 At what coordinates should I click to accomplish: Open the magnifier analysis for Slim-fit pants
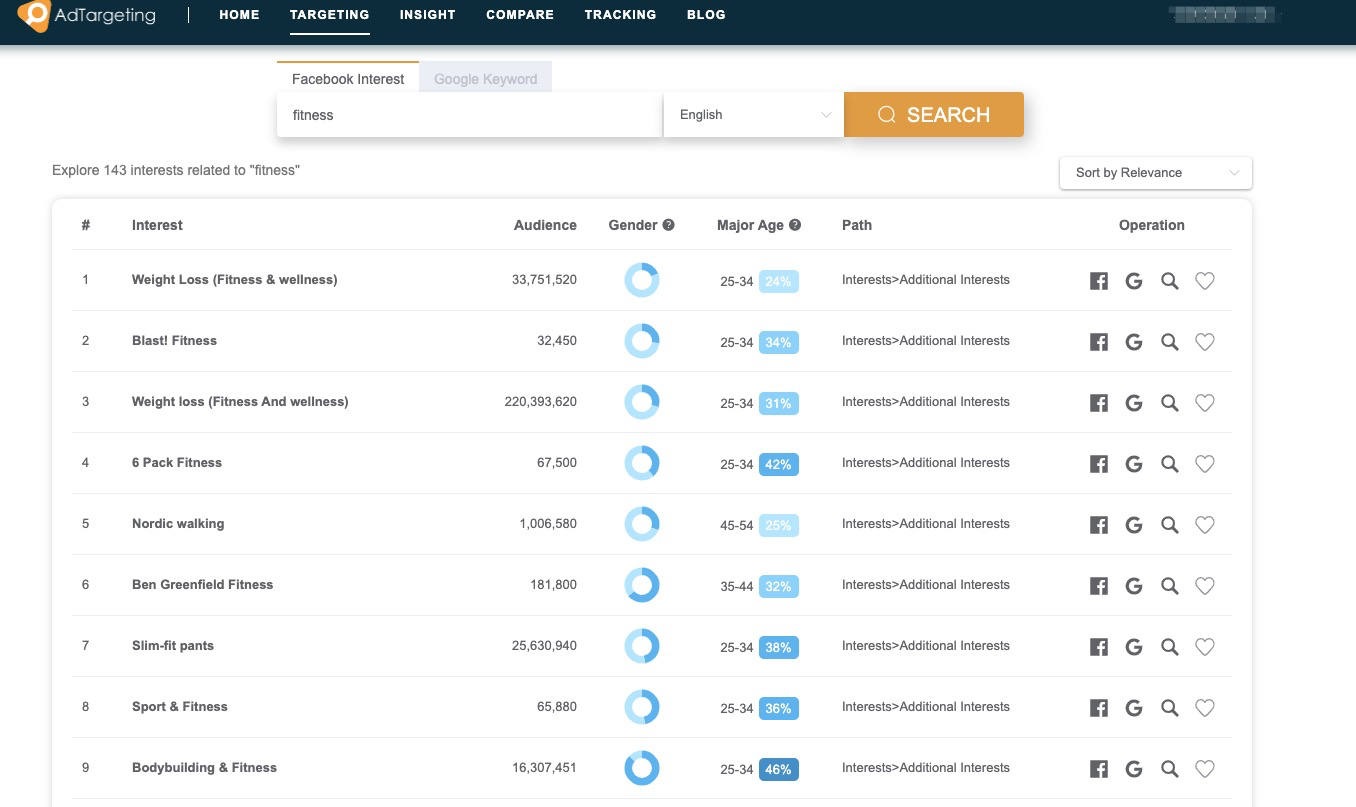1169,647
